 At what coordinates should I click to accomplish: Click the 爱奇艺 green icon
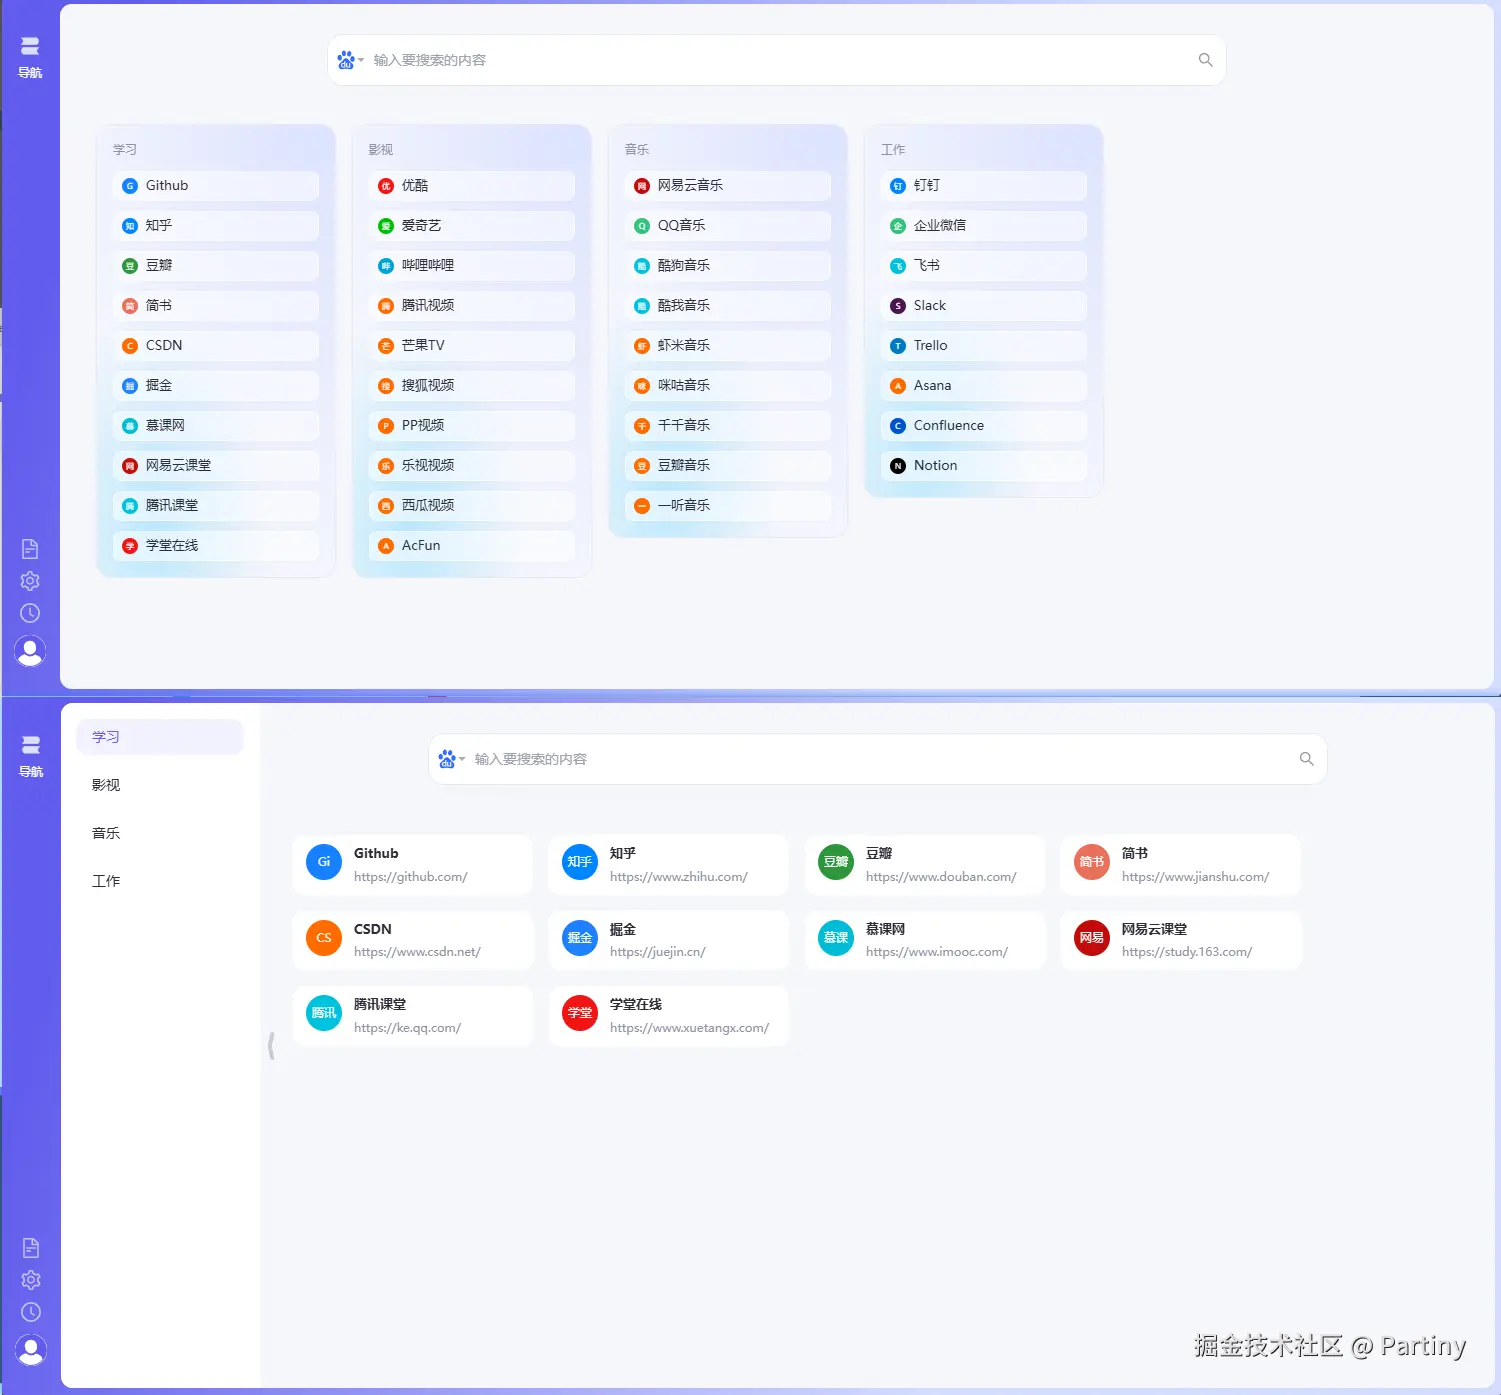click(386, 226)
